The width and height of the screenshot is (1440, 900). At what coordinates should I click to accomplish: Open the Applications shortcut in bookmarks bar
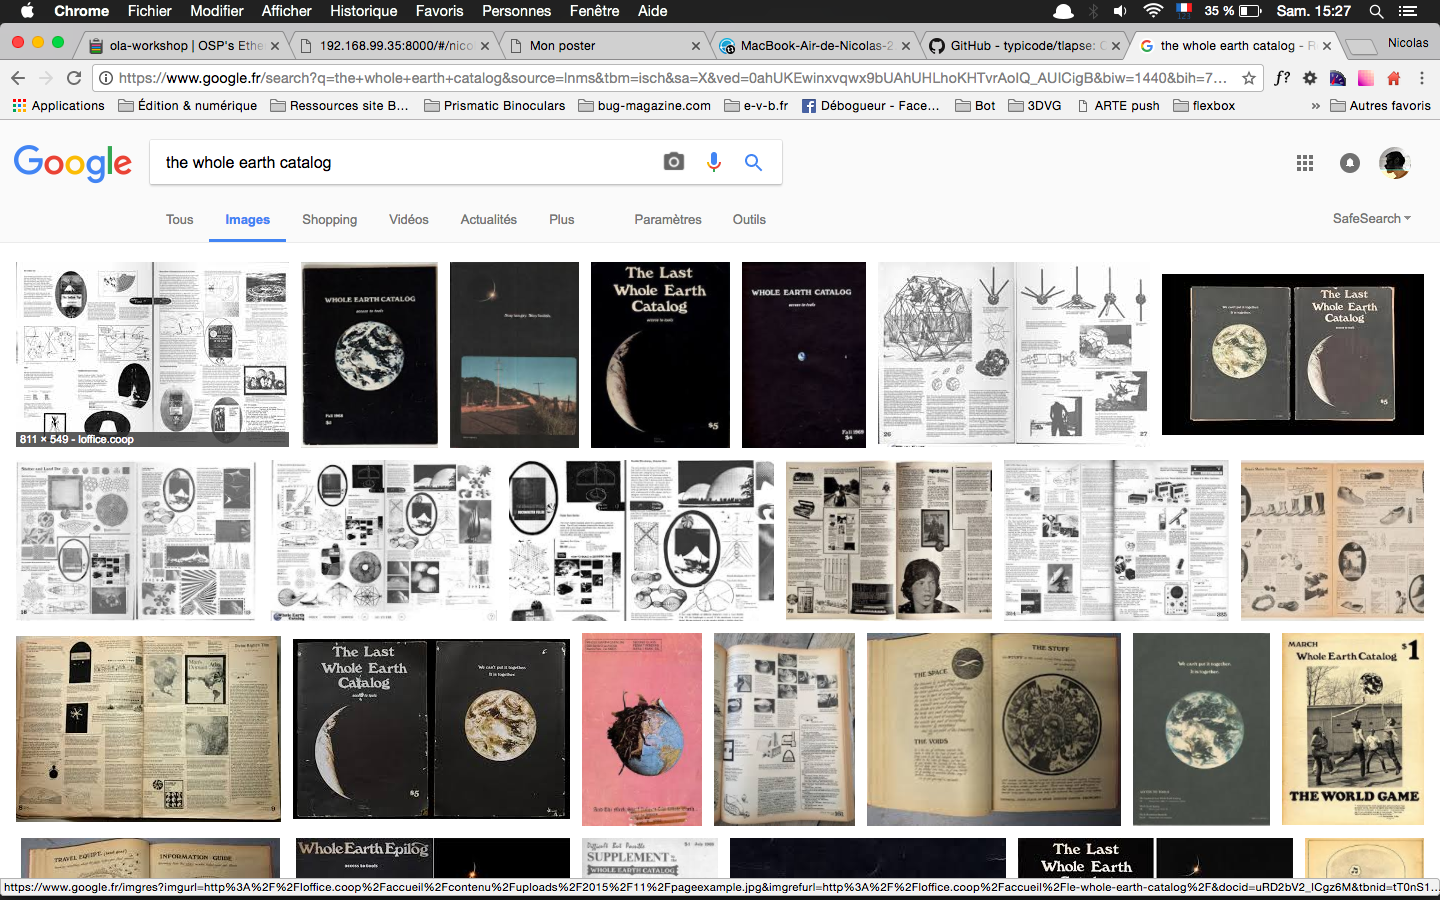(58, 105)
